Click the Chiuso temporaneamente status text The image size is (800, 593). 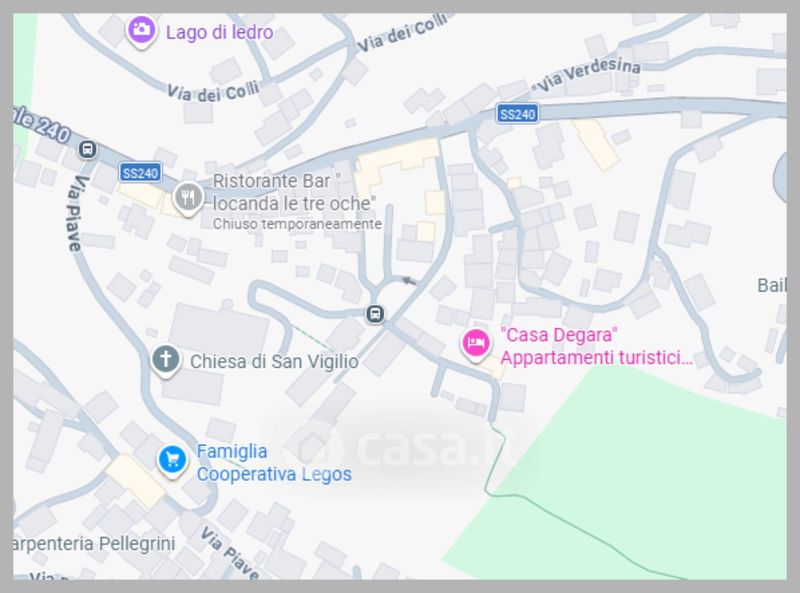coord(297,224)
